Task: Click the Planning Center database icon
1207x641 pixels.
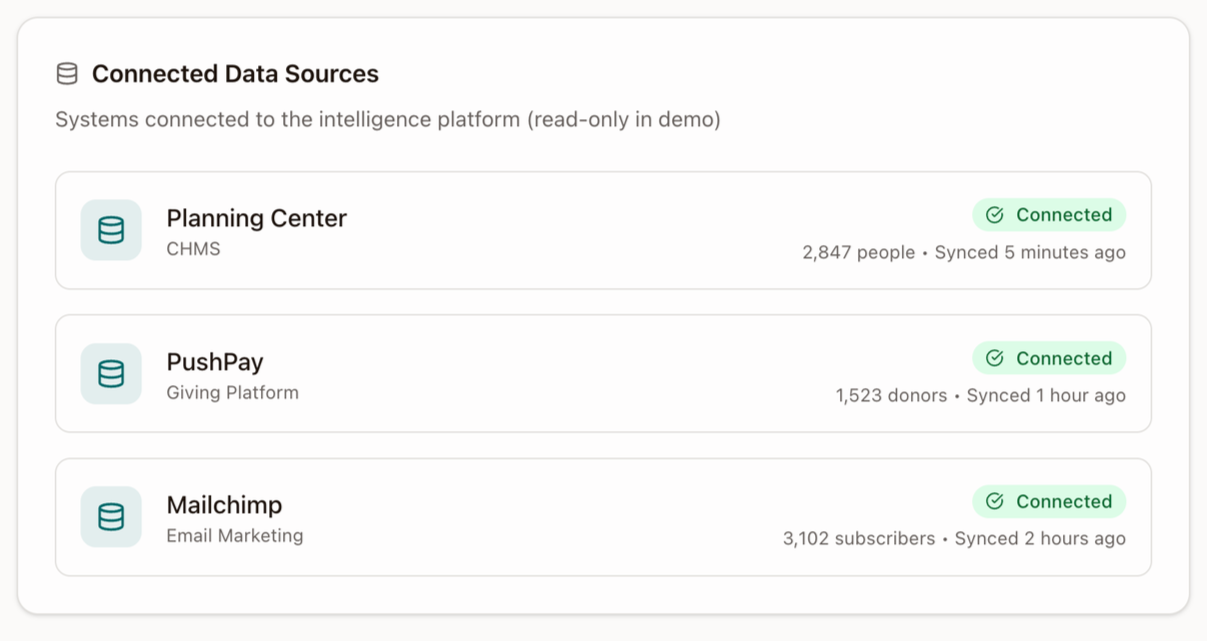Action: [111, 230]
